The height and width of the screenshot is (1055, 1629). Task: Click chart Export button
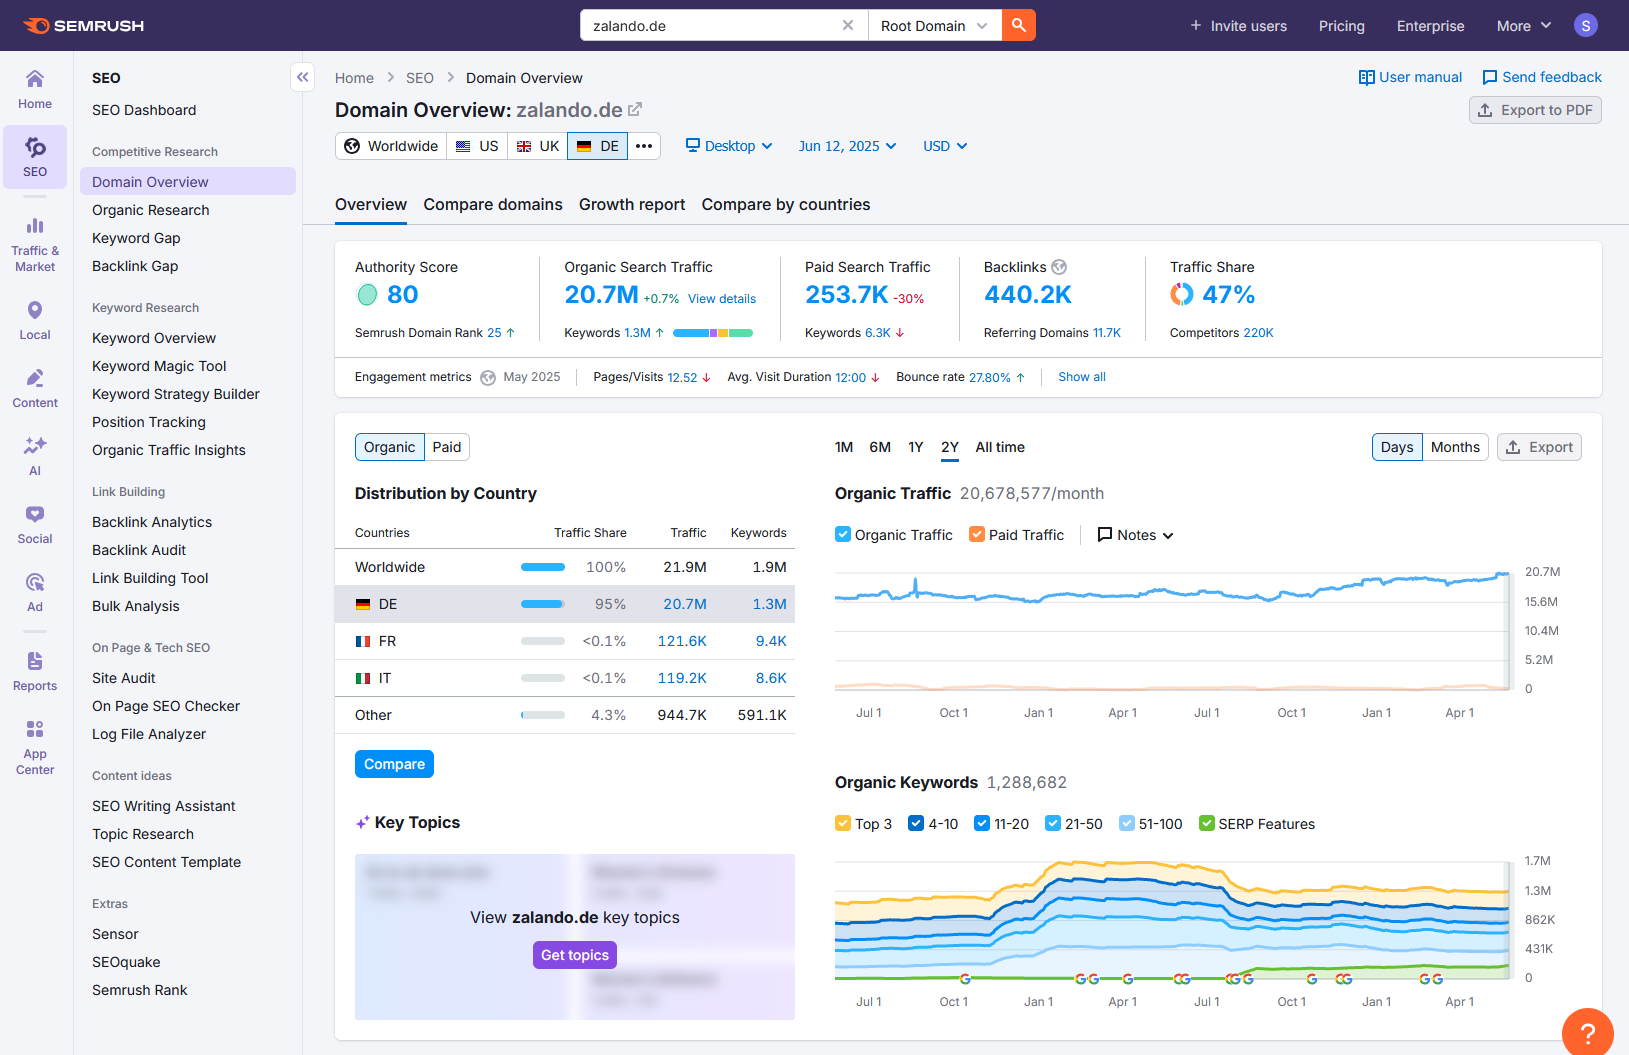(1539, 447)
